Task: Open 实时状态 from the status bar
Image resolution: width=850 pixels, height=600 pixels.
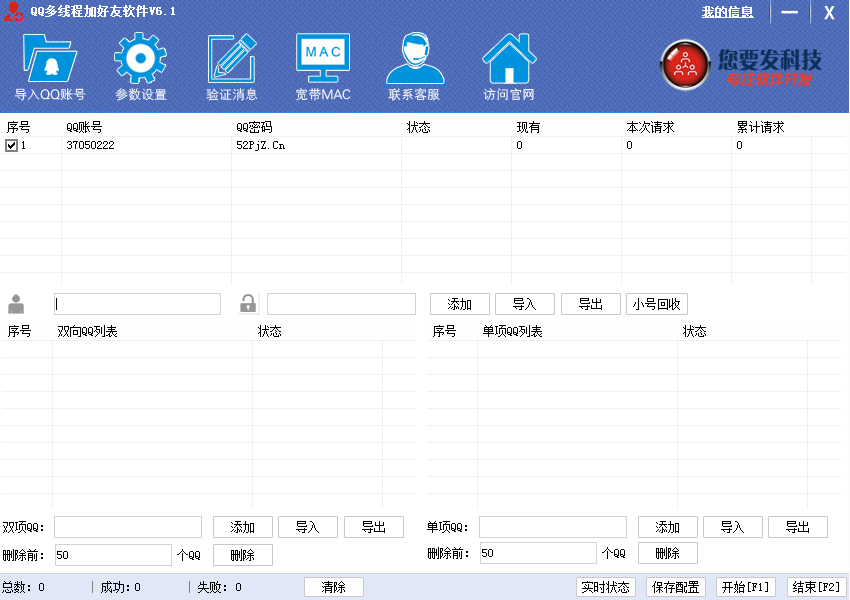Action: 606,587
